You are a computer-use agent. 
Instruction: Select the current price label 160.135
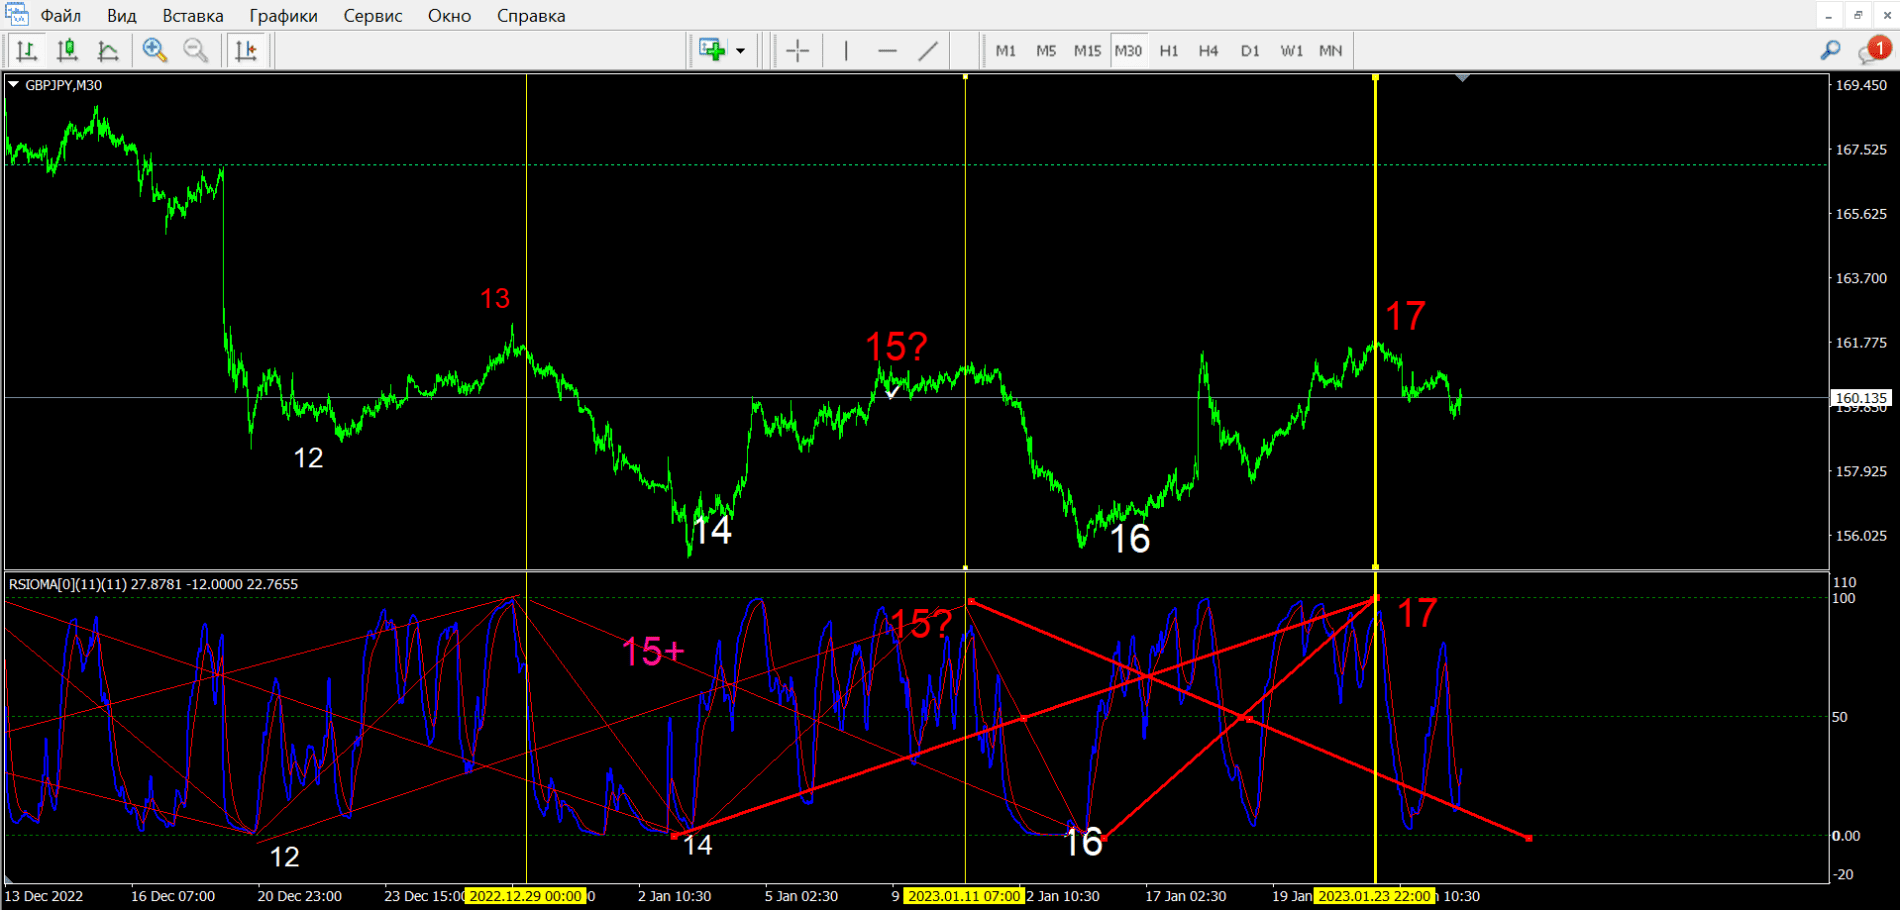coord(1861,398)
